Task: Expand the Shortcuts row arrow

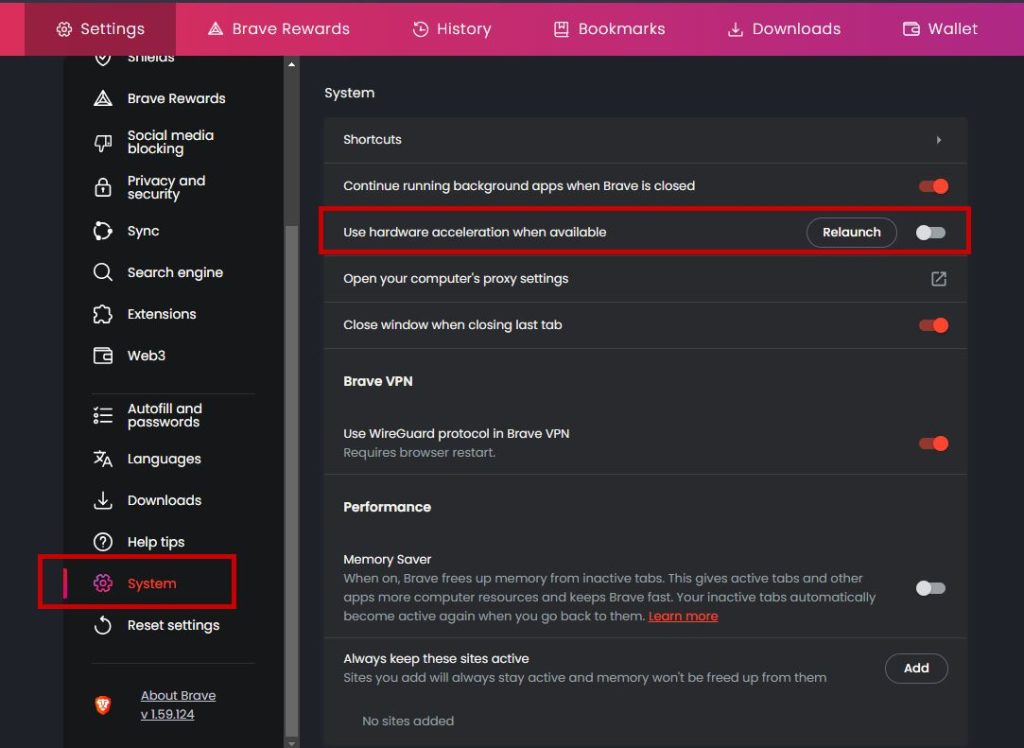Action: [x=938, y=140]
